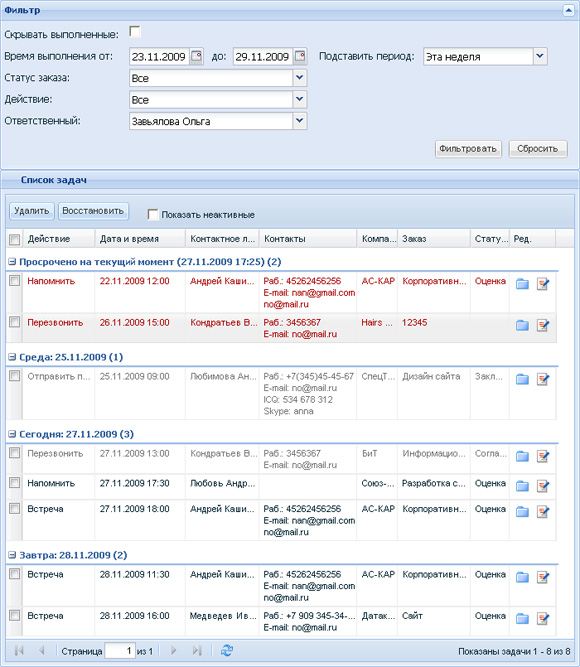Viewport: 580px width, 667px height.
Task: Open the Ответственный dropdown with Завьялова Ольга
Action: coord(300,121)
